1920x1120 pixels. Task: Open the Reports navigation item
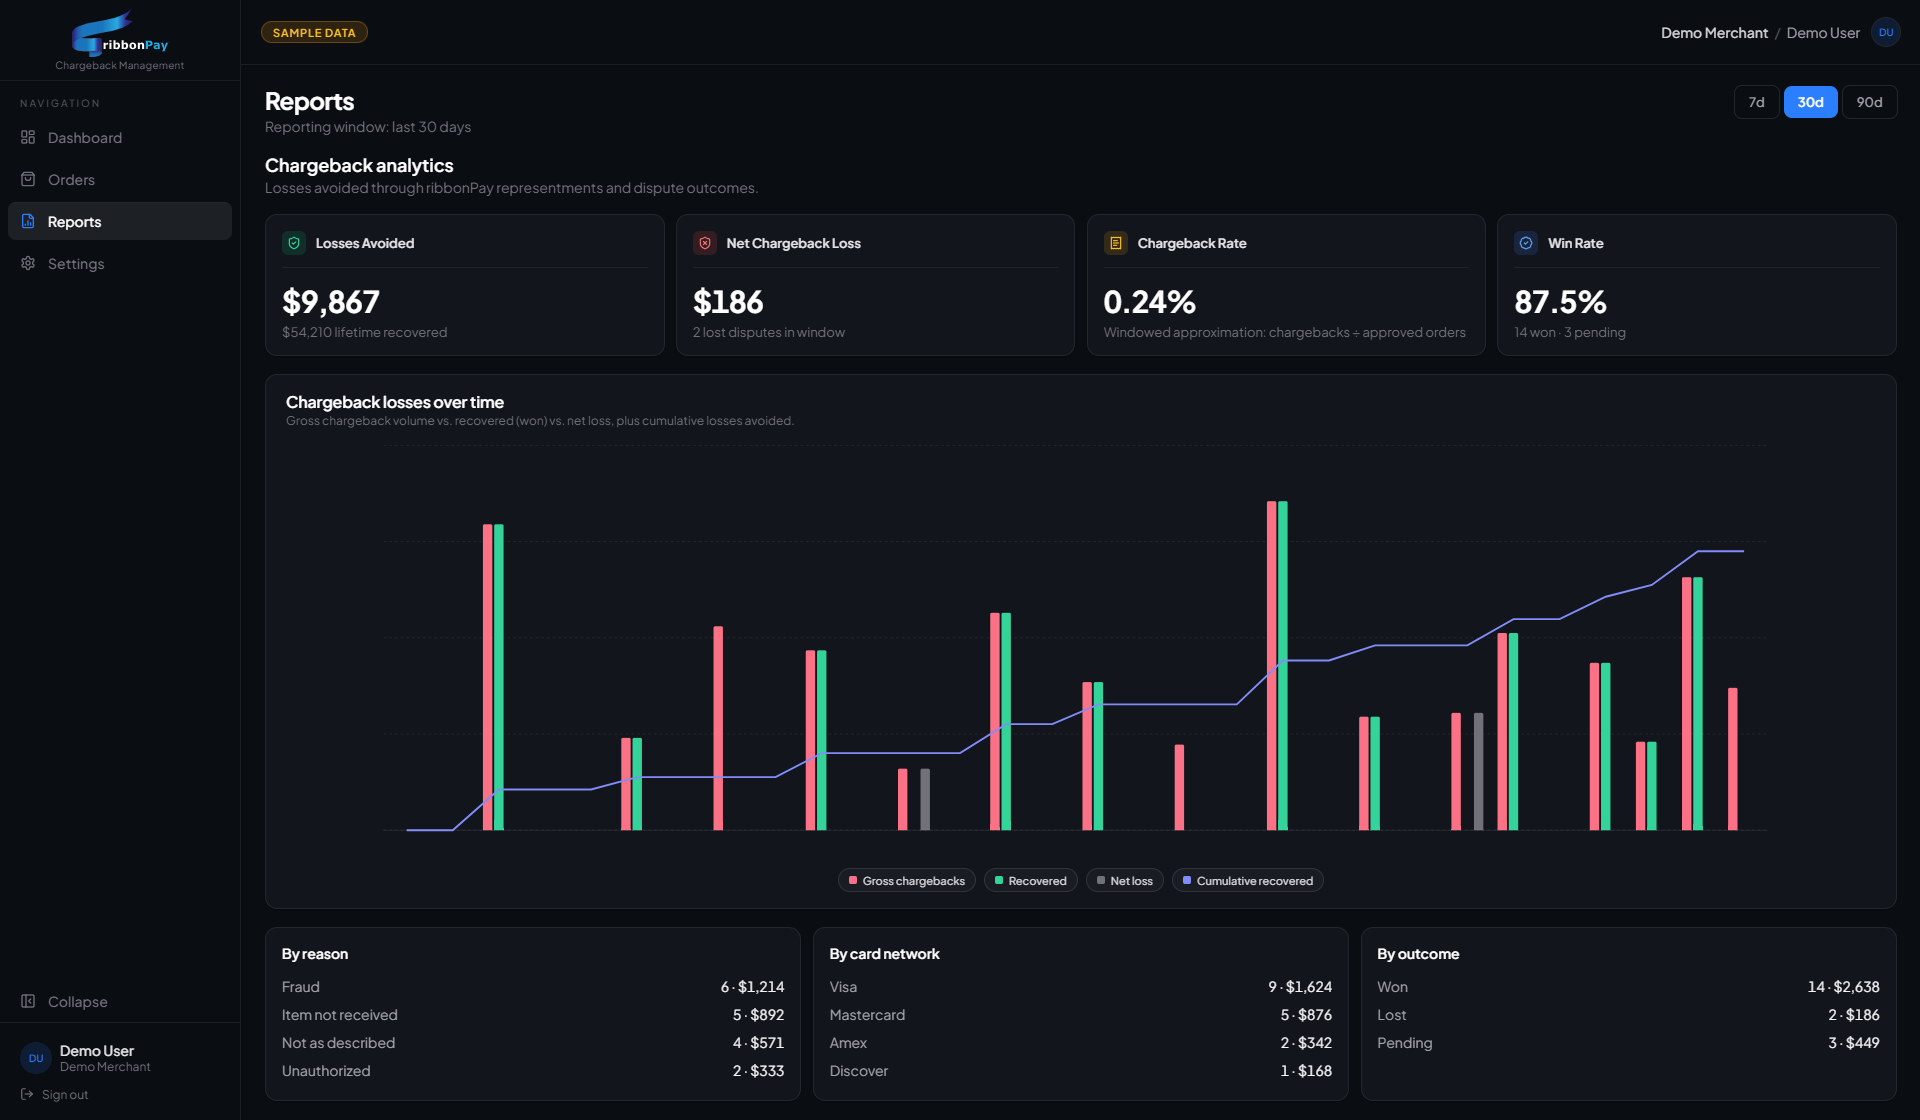(x=120, y=221)
